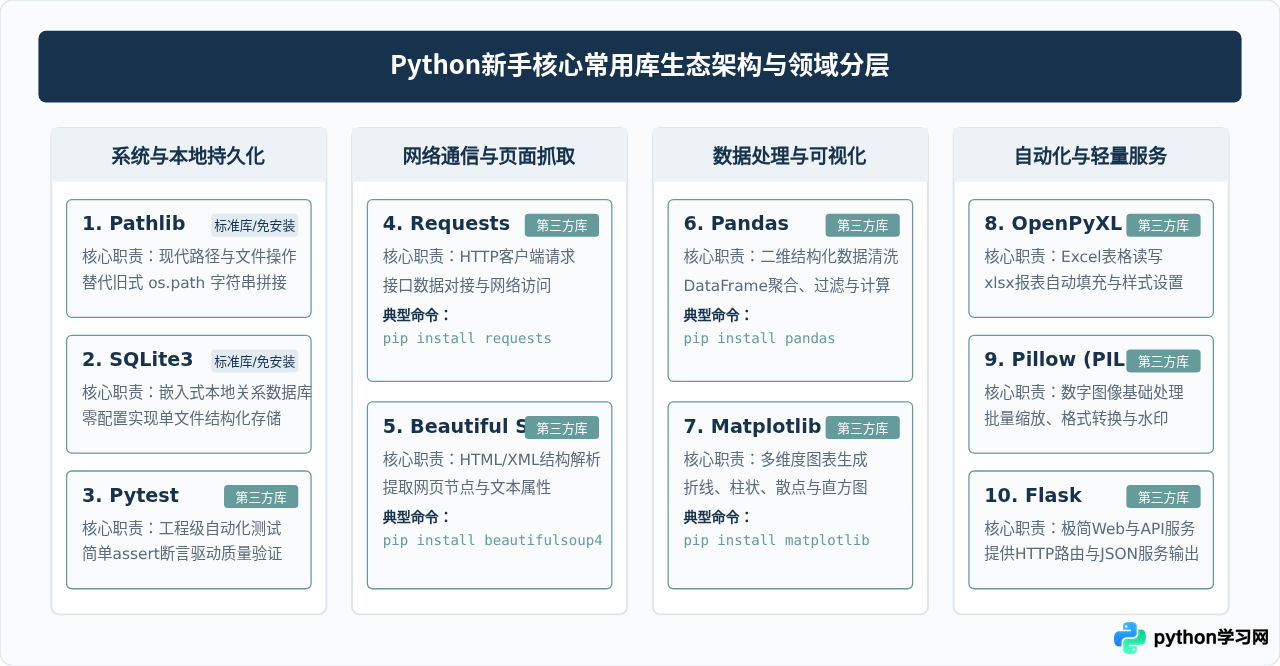This screenshot has width=1280, height=666.
Task: Click the 7. Matplotlib card title
Action: [752, 427]
